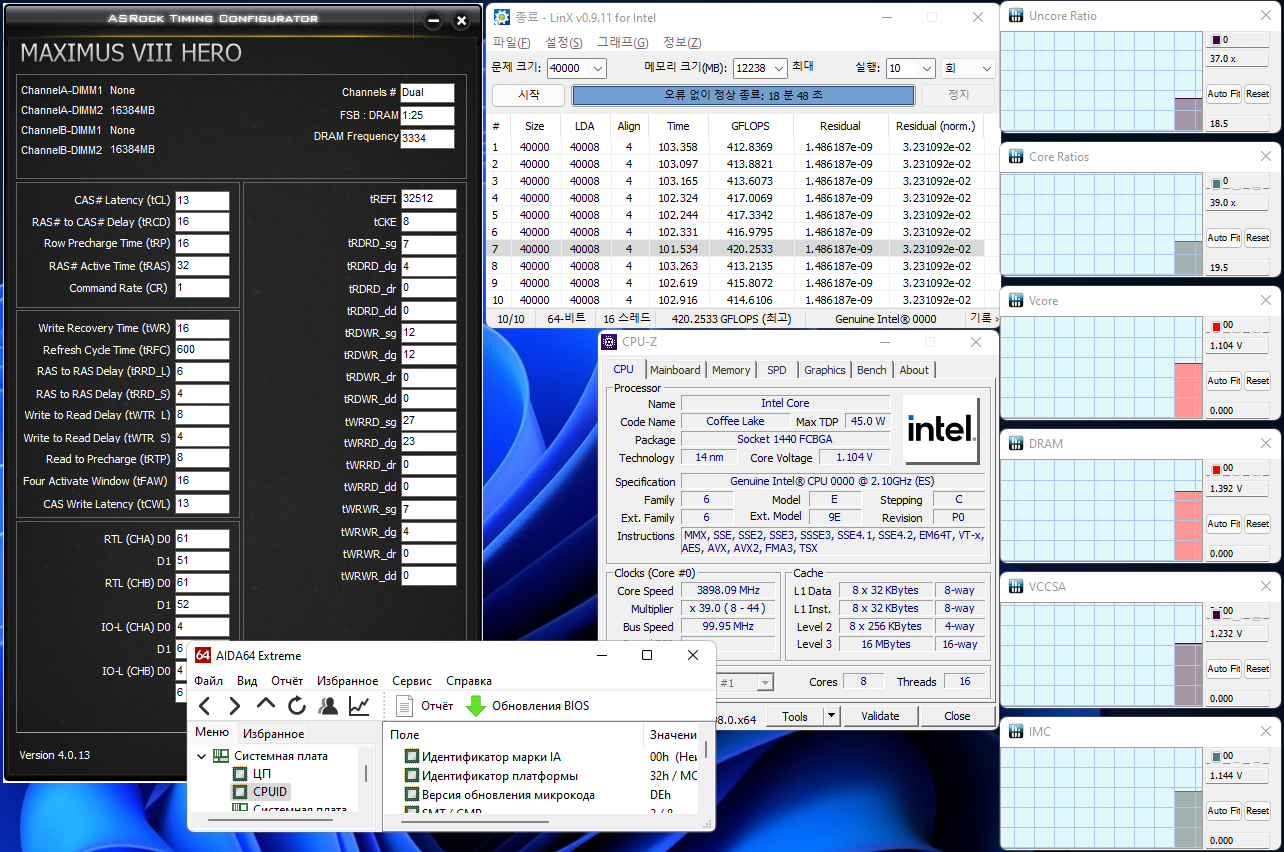This screenshot has height=852, width=1284.
Task: Click the Uncore Ratio color swatch
Action: (x=1216, y=40)
